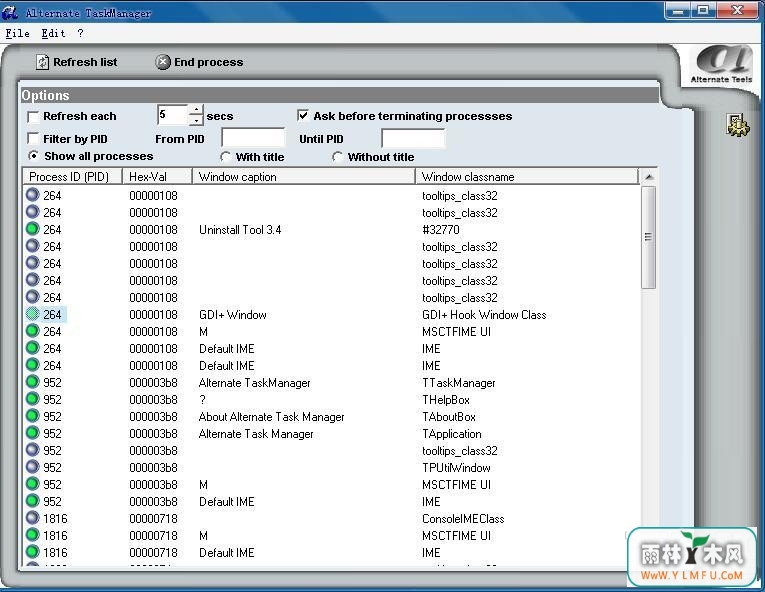The height and width of the screenshot is (592, 765).
Task: Click the GDI+ Hook Window Class entry
Action: [484, 315]
